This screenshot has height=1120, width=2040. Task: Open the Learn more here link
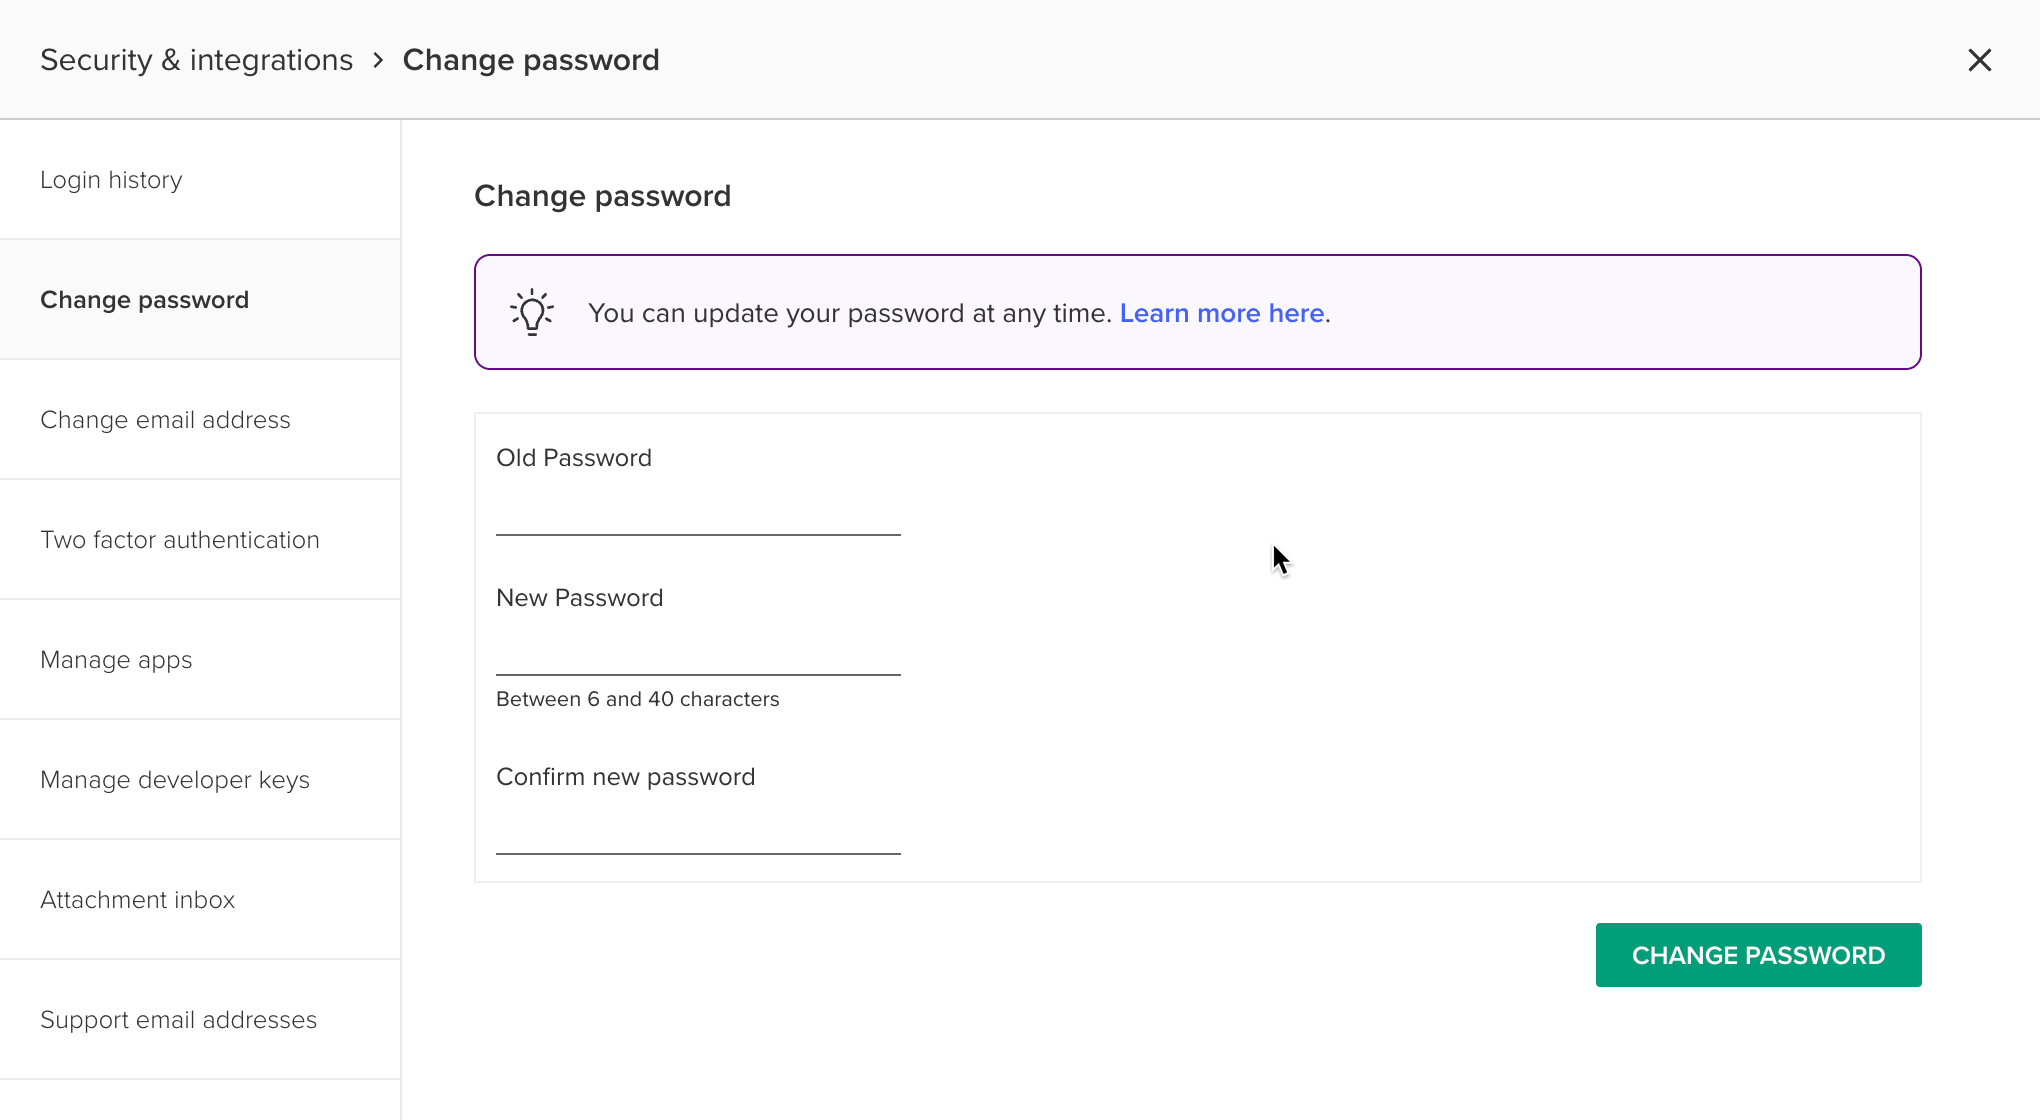1222,313
